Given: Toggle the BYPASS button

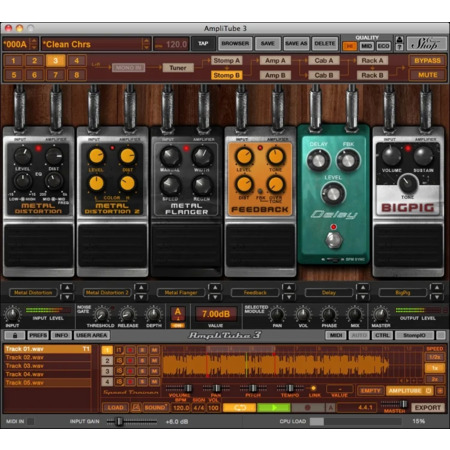Looking at the screenshot, I should click(427, 61).
